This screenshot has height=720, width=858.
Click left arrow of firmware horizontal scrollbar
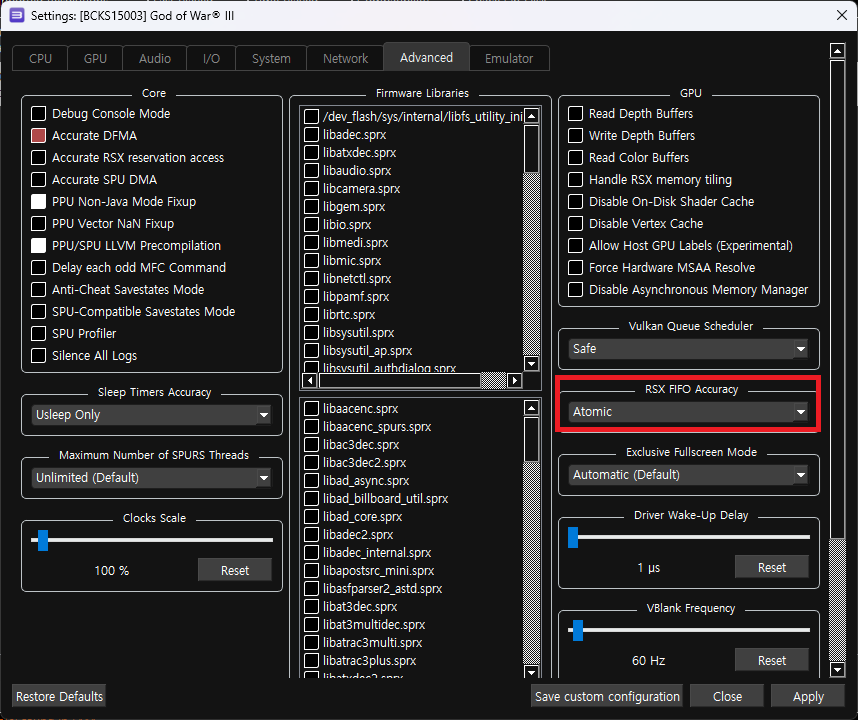click(310, 380)
